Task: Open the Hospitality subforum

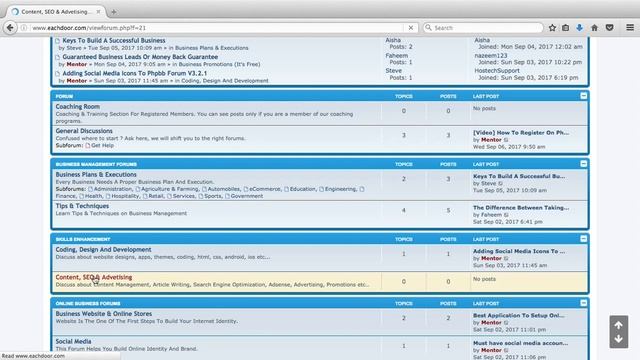Action: coord(125,196)
